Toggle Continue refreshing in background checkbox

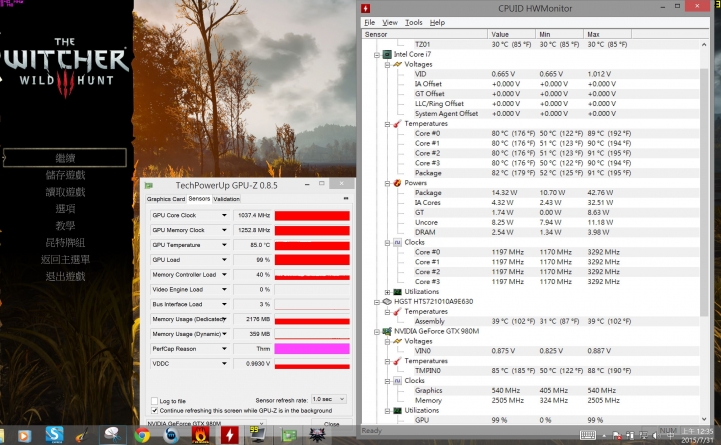point(154,411)
